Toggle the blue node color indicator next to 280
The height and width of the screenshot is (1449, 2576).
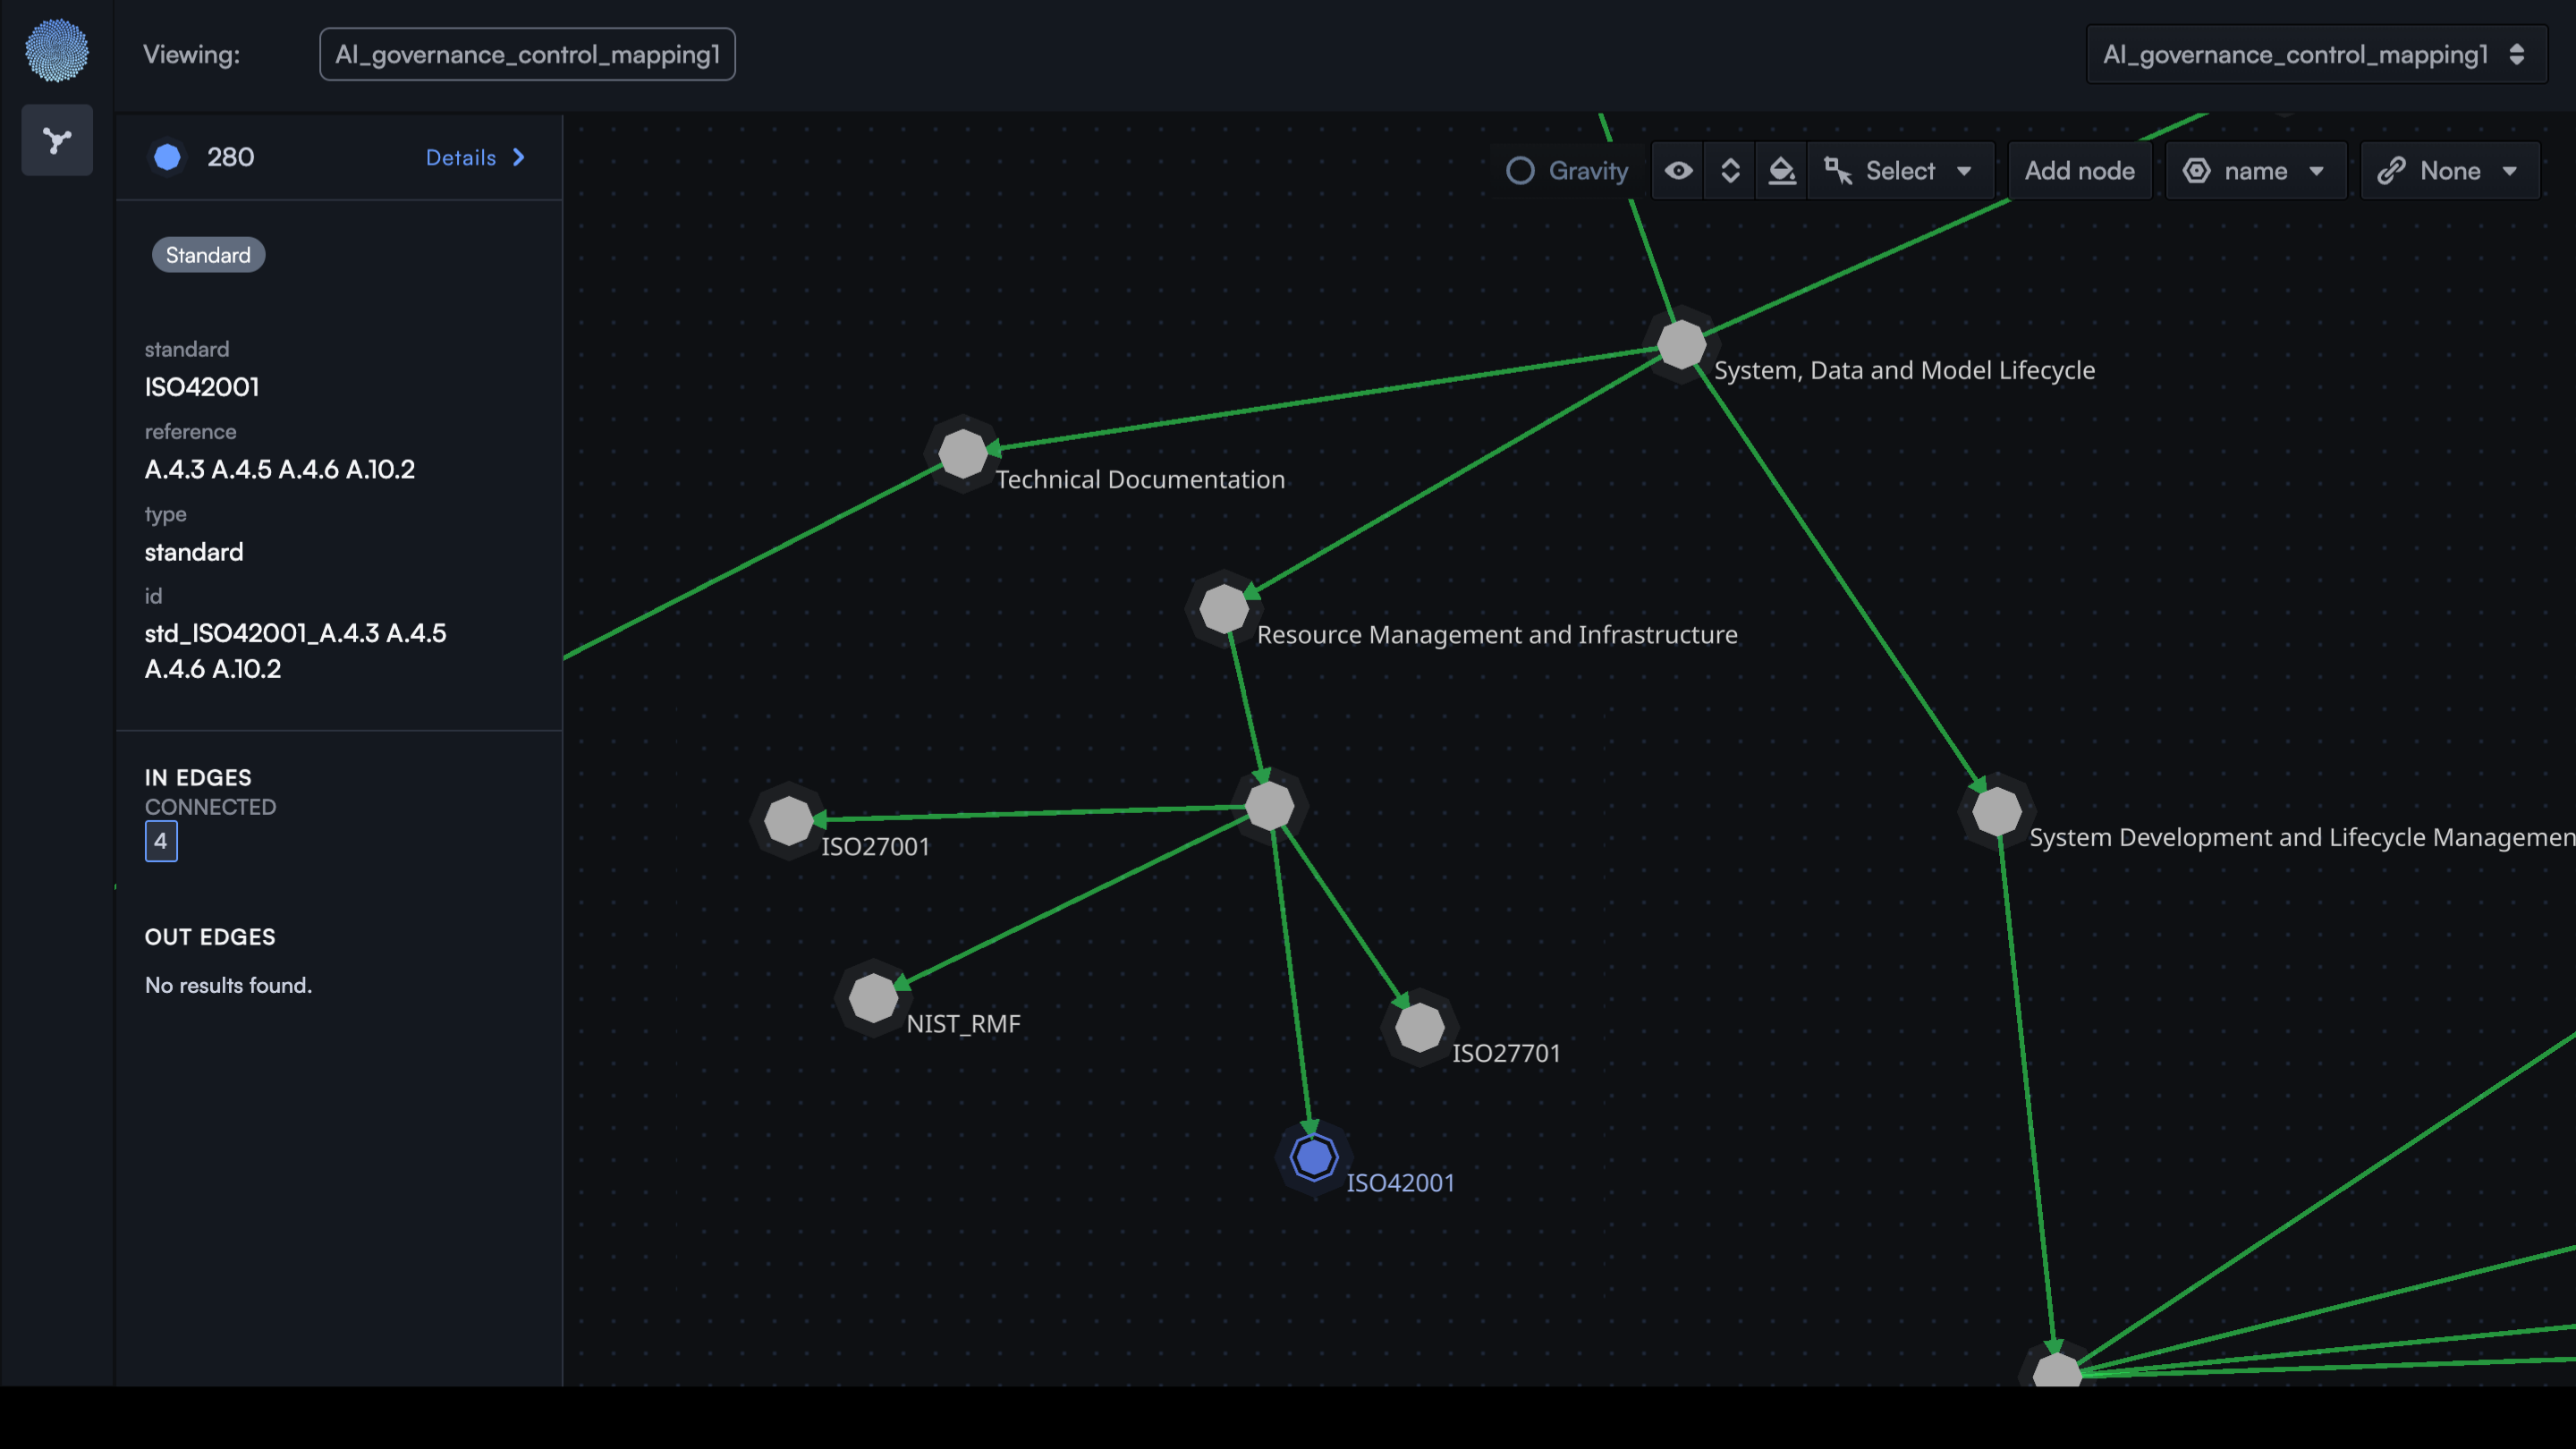tap(168, 157)
